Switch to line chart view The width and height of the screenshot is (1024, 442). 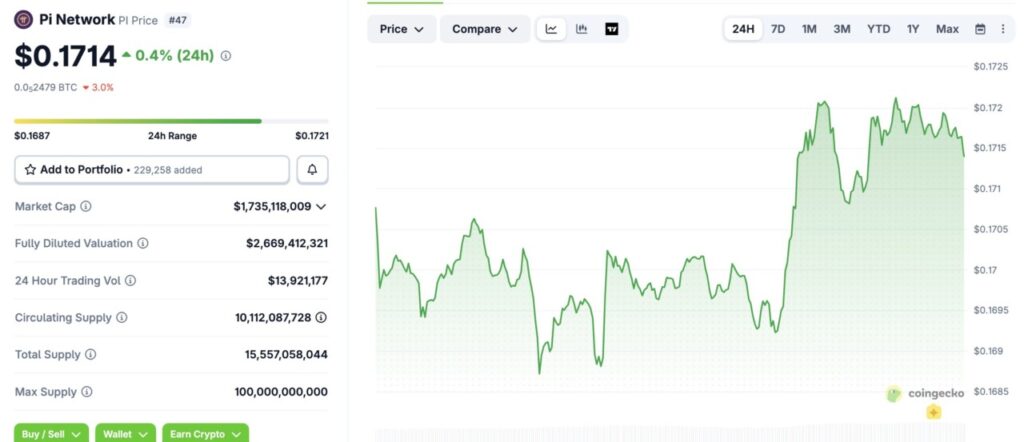tap(551, 29)
